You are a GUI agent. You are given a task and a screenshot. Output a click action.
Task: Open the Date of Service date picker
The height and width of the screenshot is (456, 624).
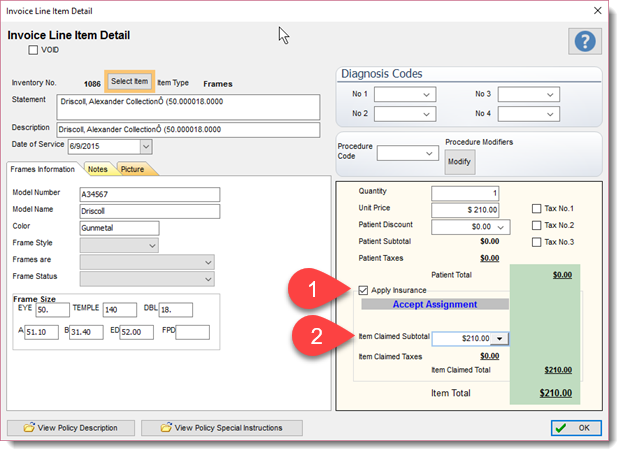pos(146,146)
